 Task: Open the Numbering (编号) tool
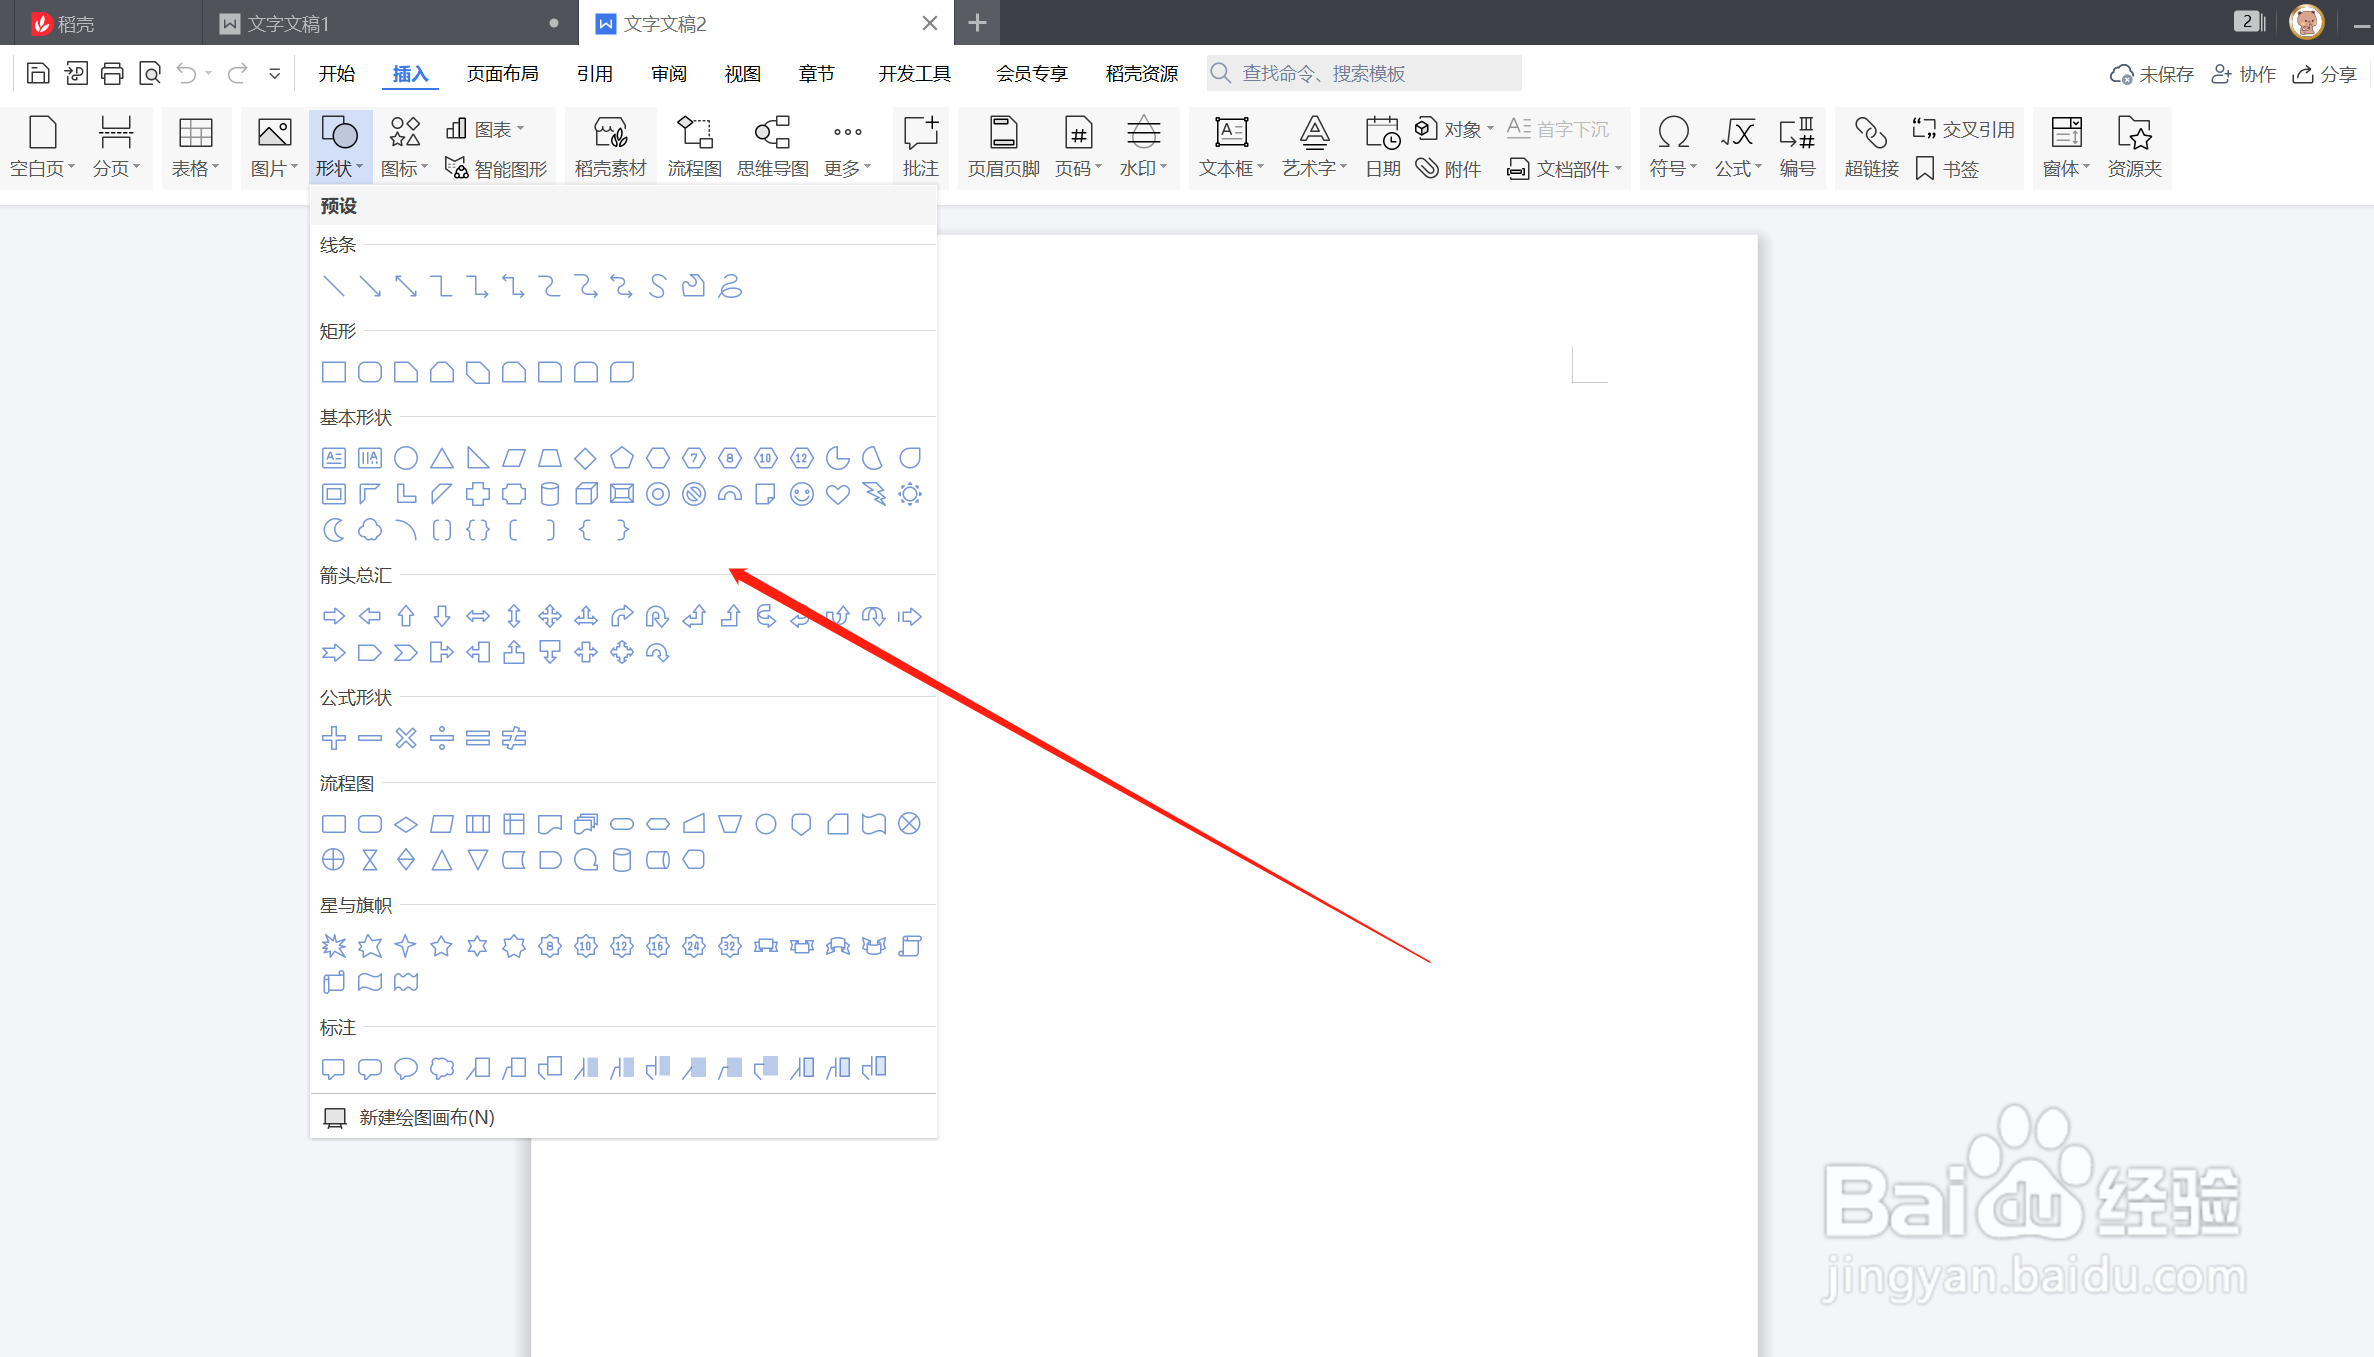[1797, 146]
